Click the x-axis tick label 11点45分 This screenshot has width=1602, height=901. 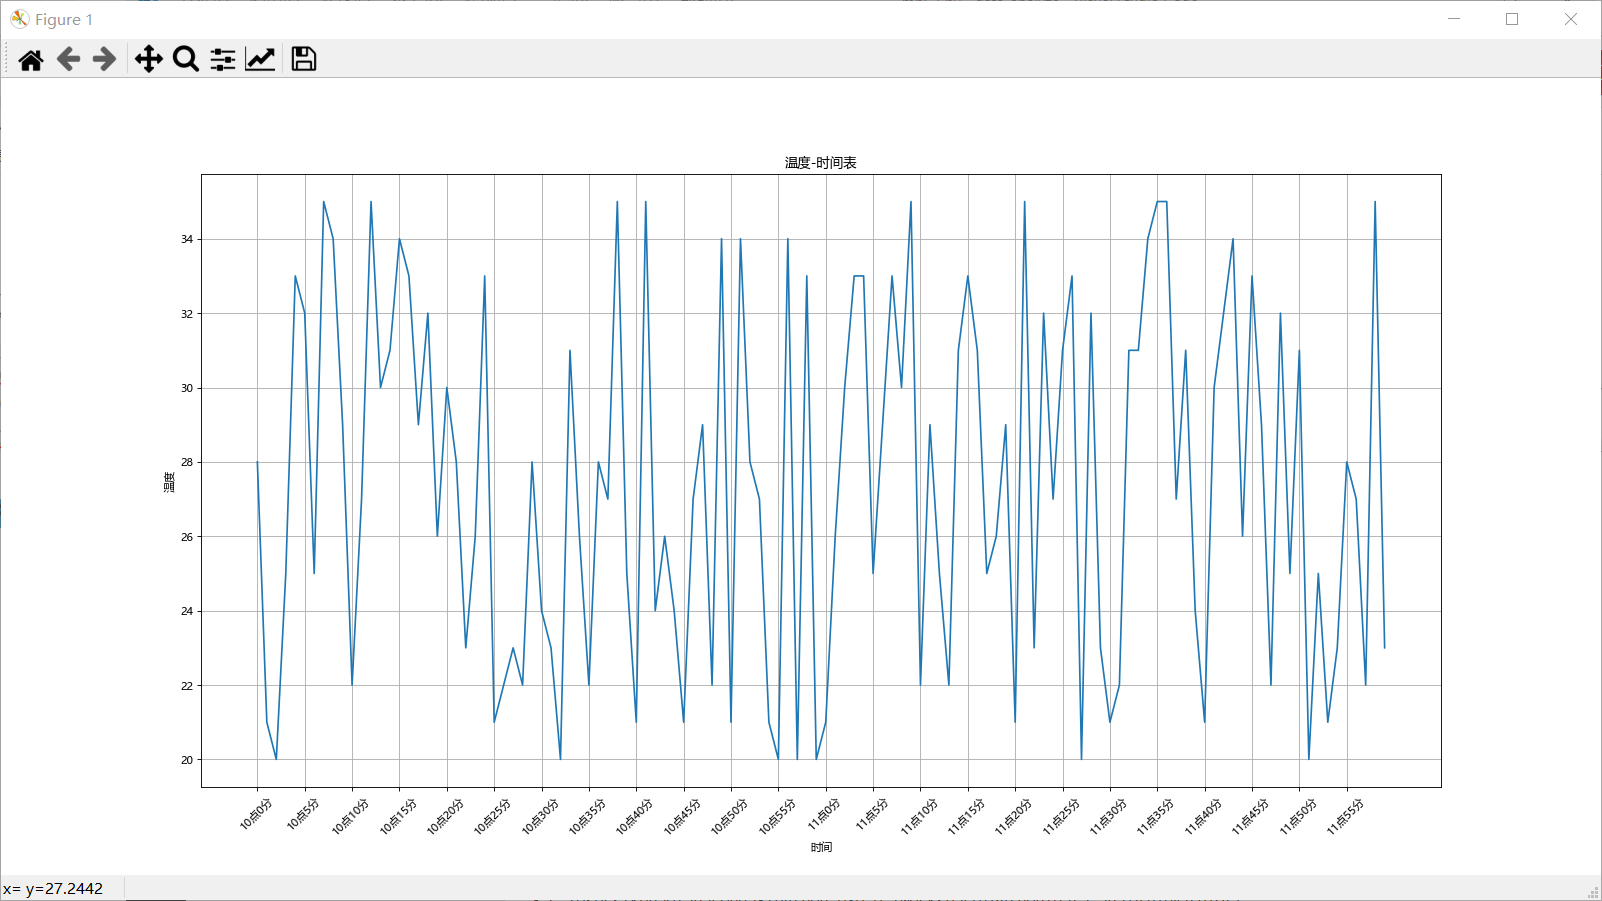[1250, 816]
